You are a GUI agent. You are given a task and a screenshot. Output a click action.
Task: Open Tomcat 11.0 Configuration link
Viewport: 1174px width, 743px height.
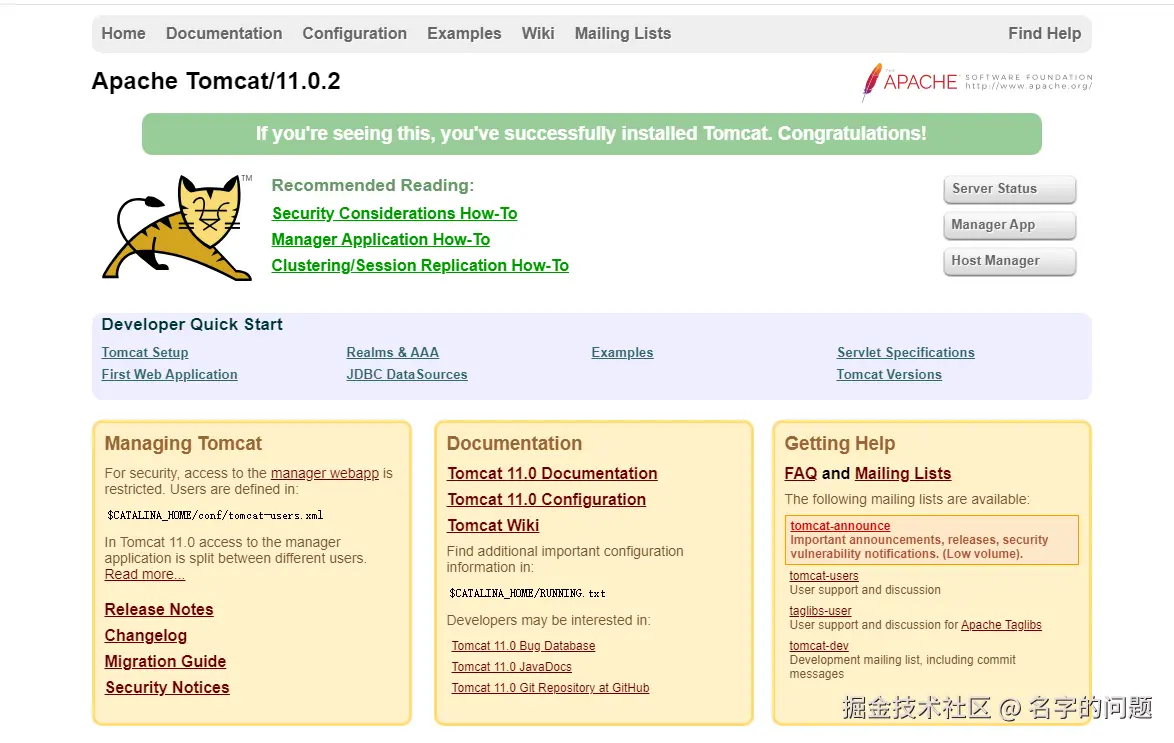tap(546, 500)
